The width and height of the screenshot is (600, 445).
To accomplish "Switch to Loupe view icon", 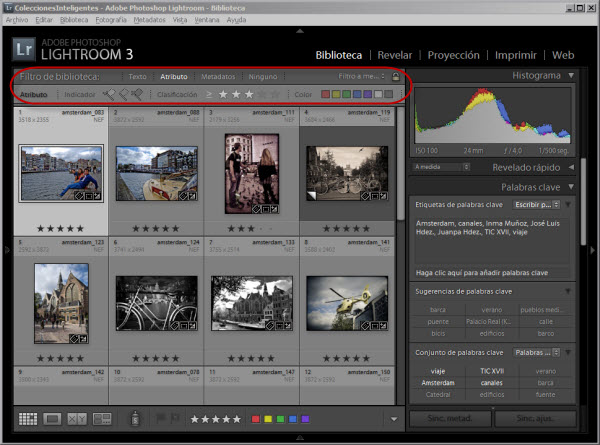I will [52, 419].
